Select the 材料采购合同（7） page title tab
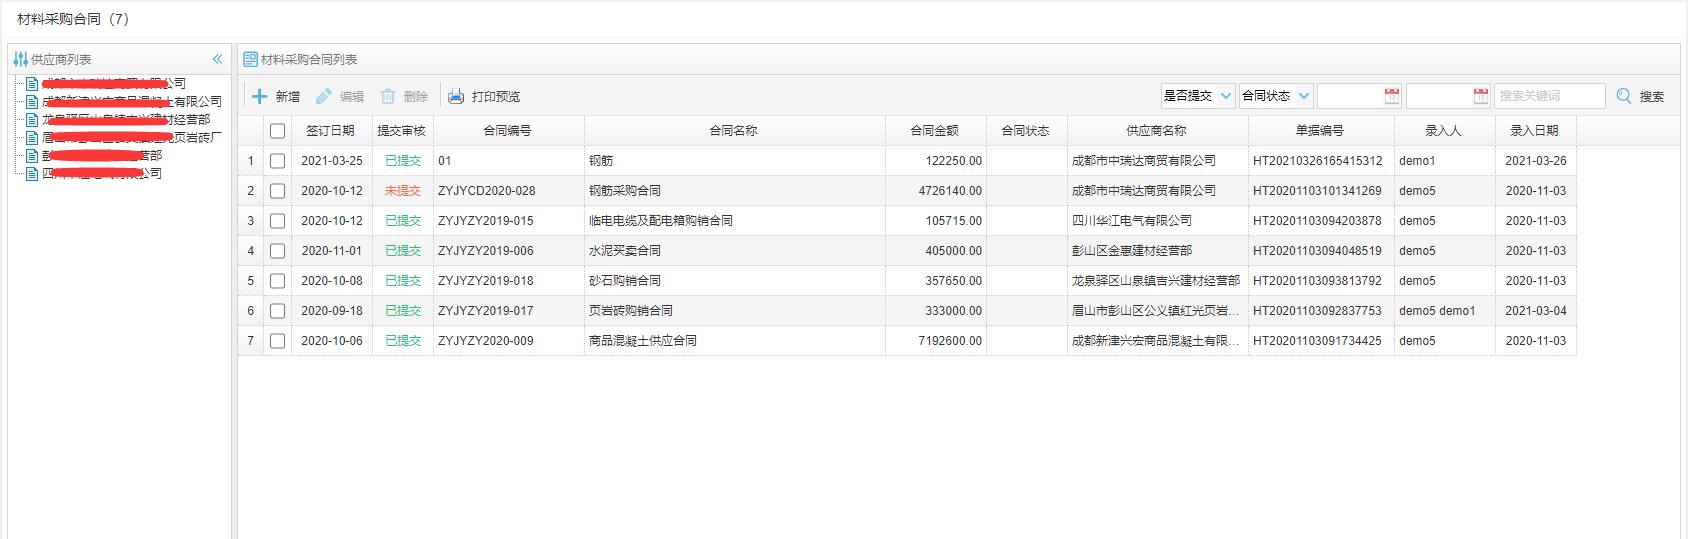The height and width of the screenshot is (539, 1688). click(74, 19)
